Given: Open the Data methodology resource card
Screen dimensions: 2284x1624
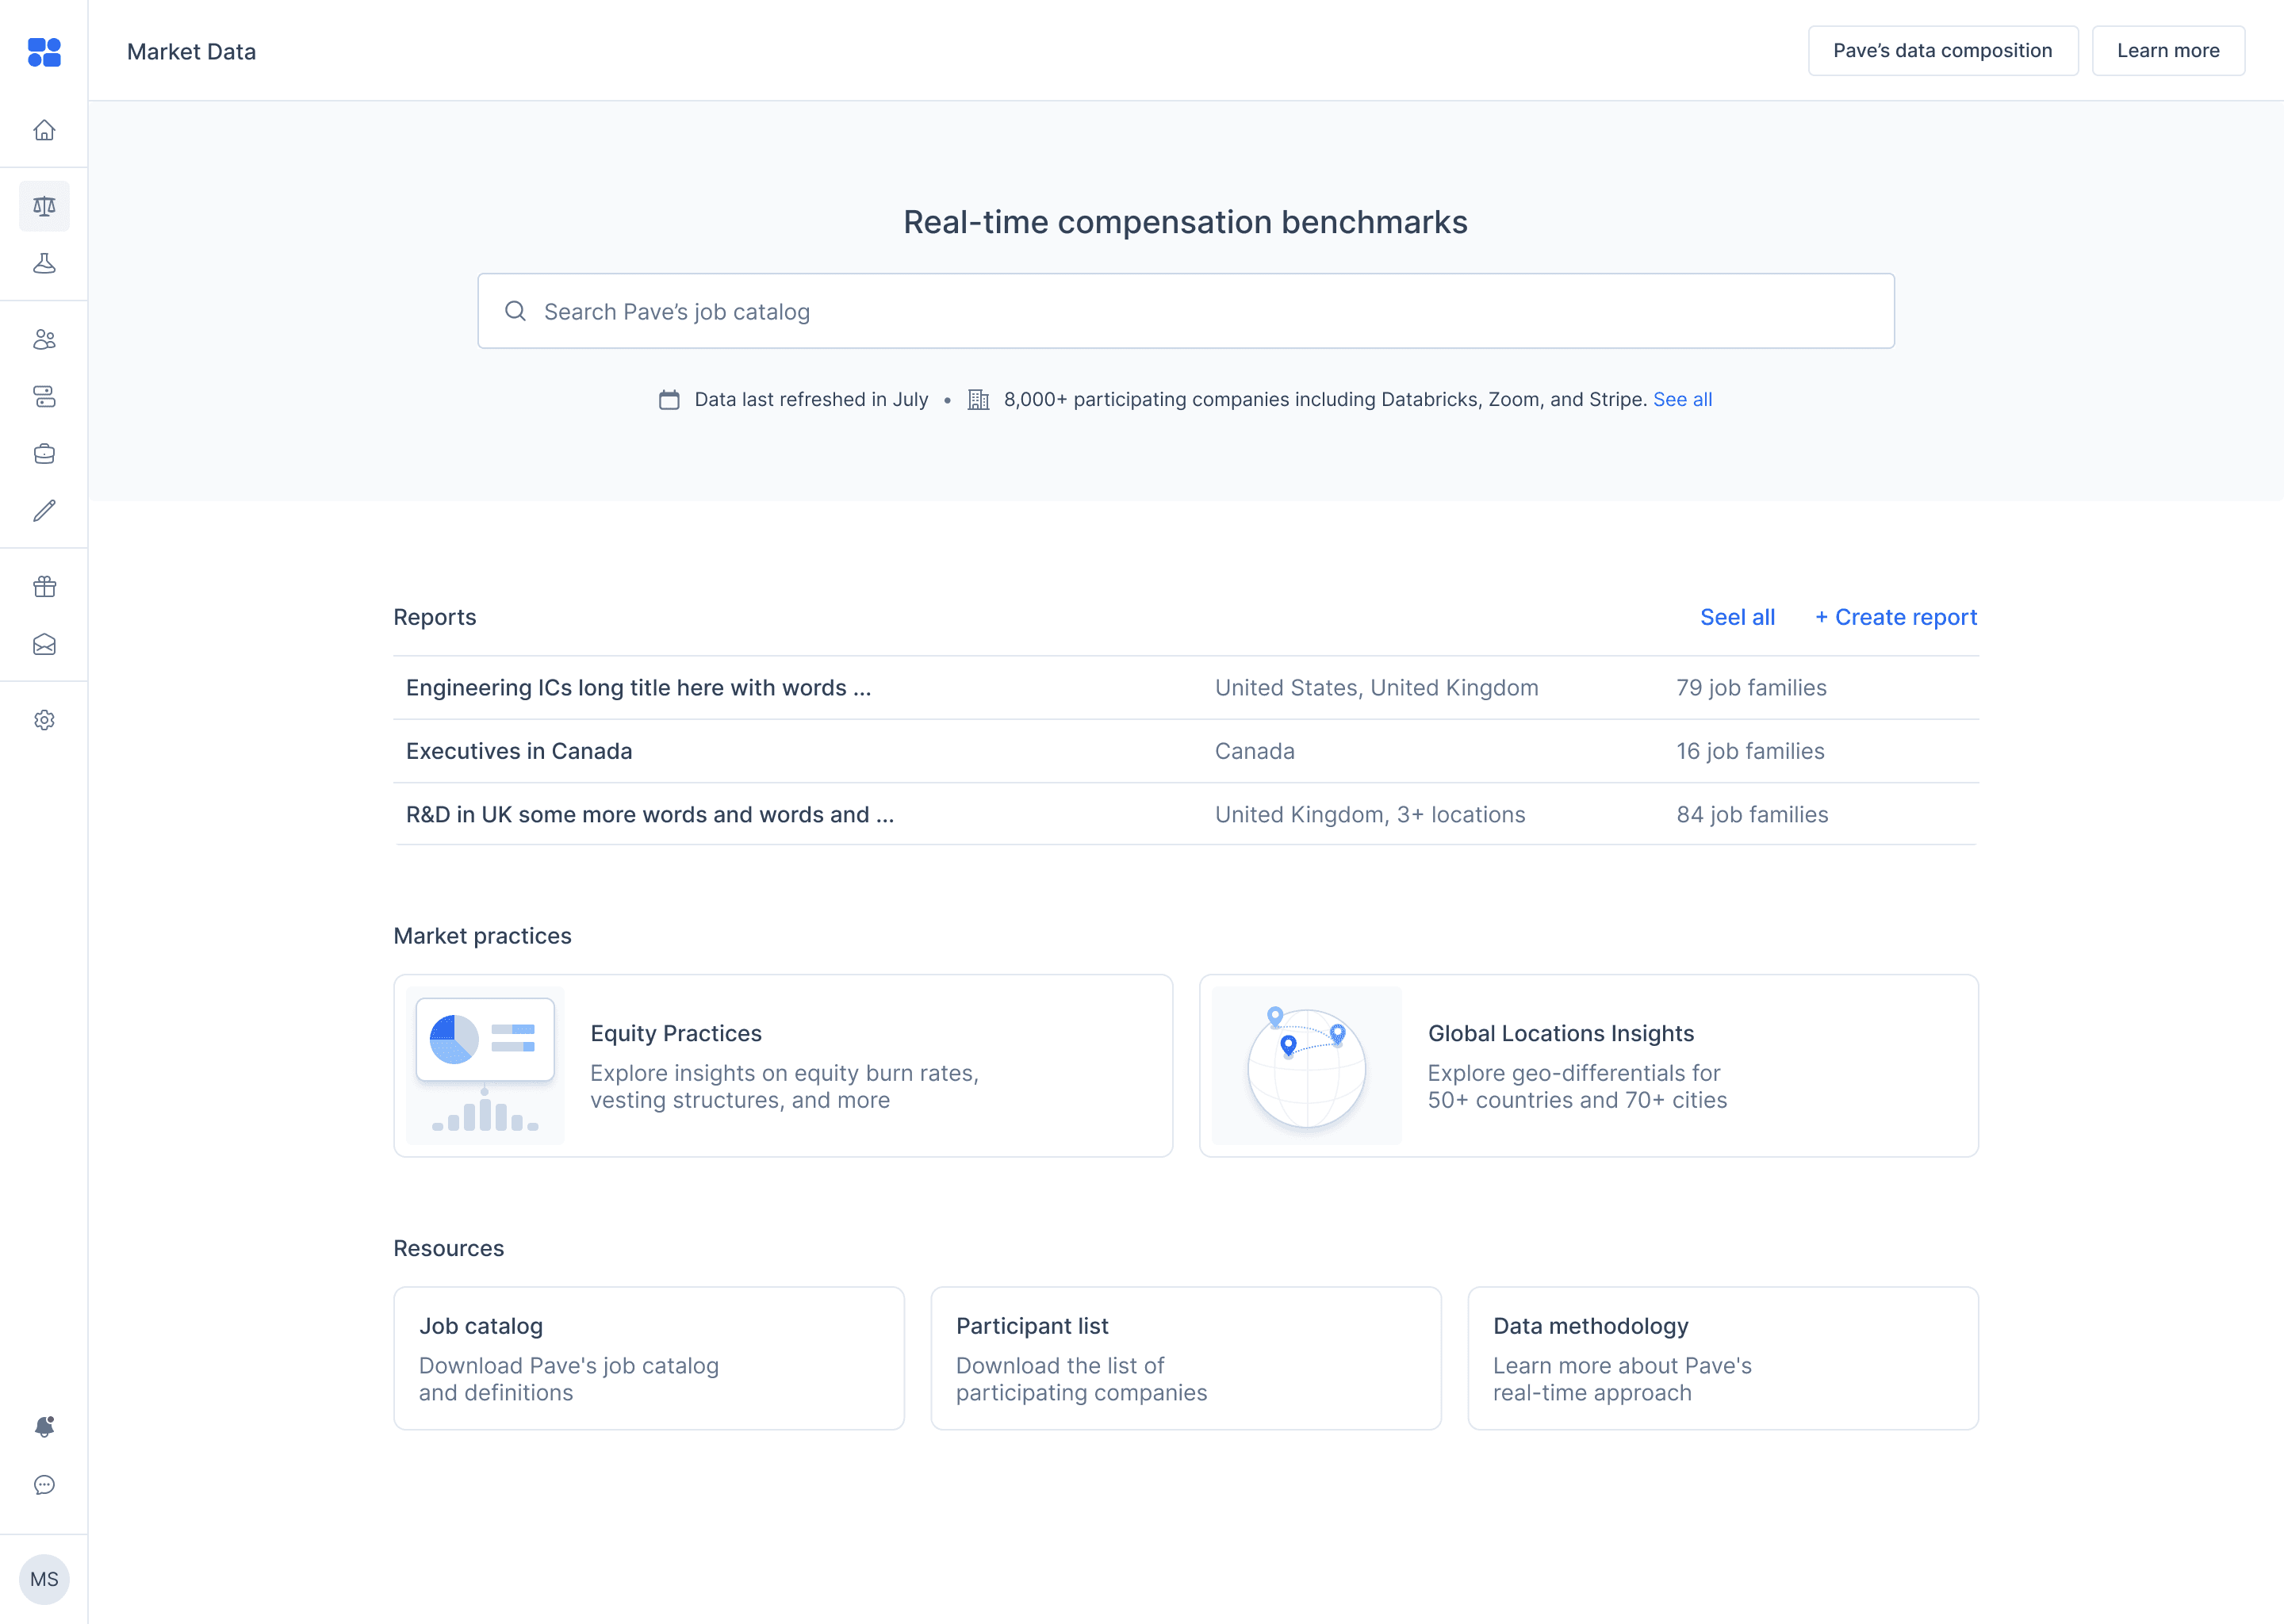Looking at the screenshot, I should pyautogui.click(x=1723, y=1358).
